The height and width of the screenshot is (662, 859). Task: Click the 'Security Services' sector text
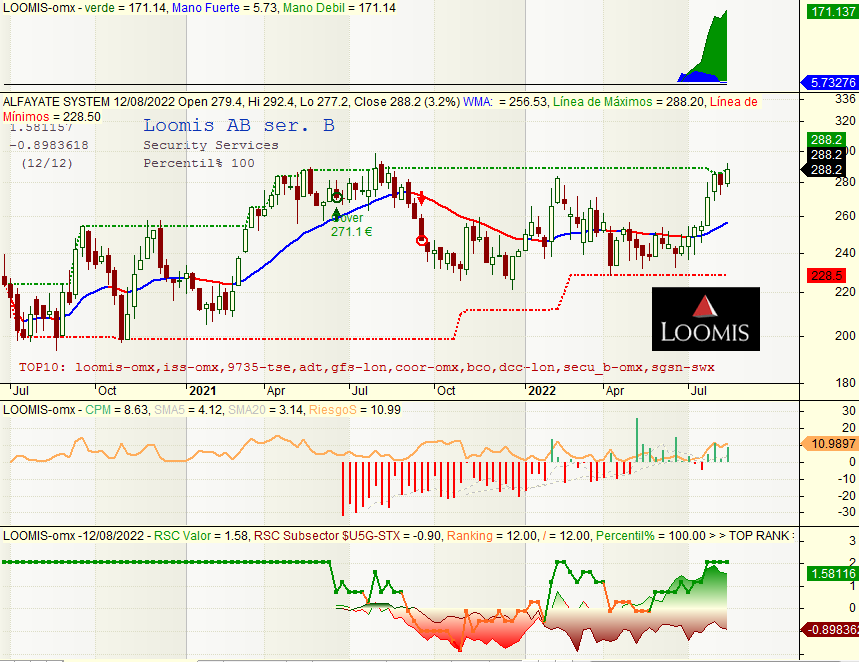[211, 145]
